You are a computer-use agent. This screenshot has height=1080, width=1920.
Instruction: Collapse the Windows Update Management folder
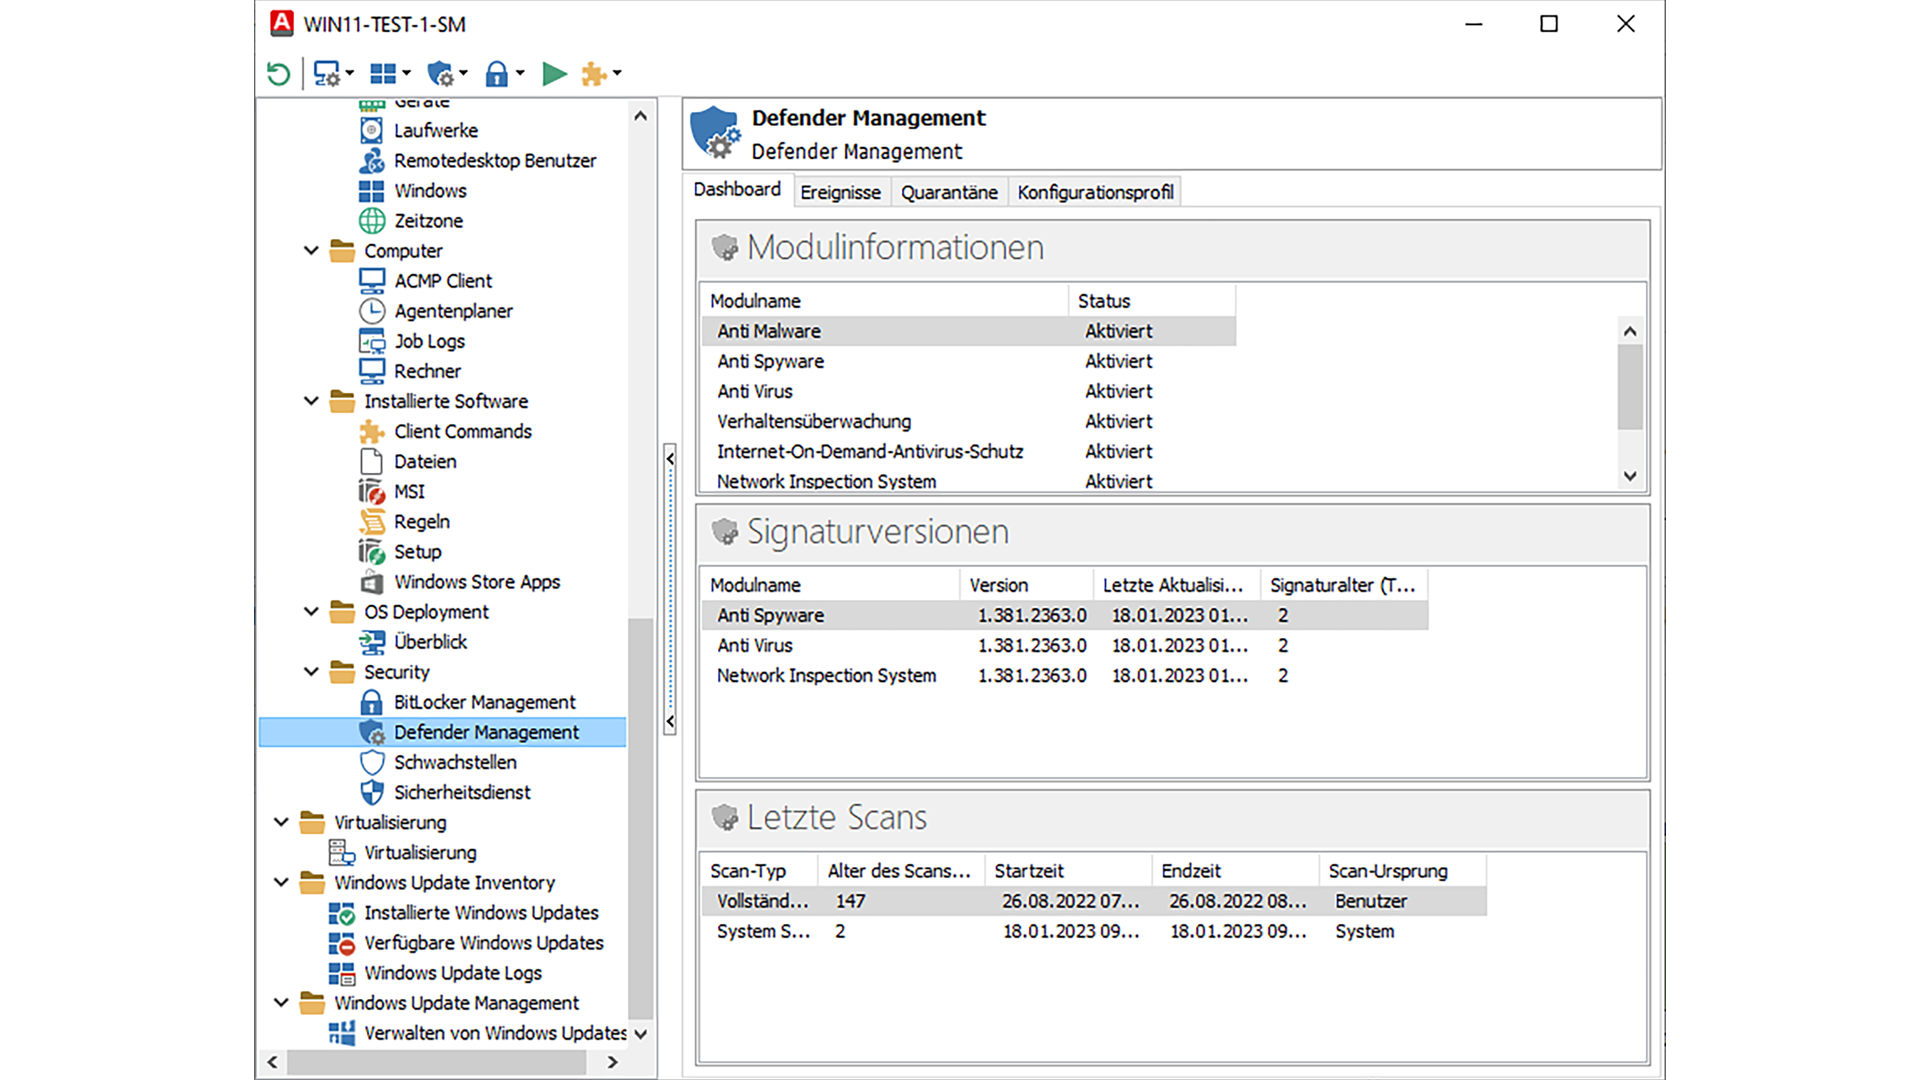[281, 1002]
